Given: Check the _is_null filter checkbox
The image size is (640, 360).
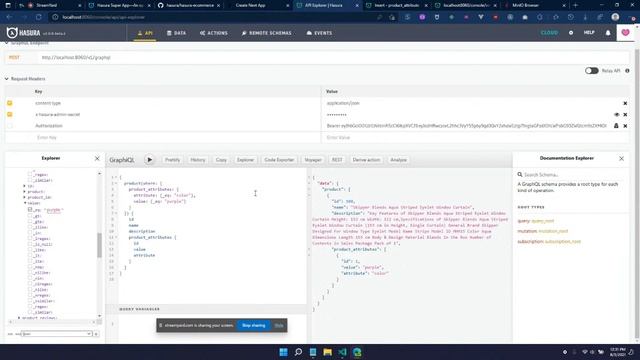Looking at the screenshot, I should tap(30, 244).
